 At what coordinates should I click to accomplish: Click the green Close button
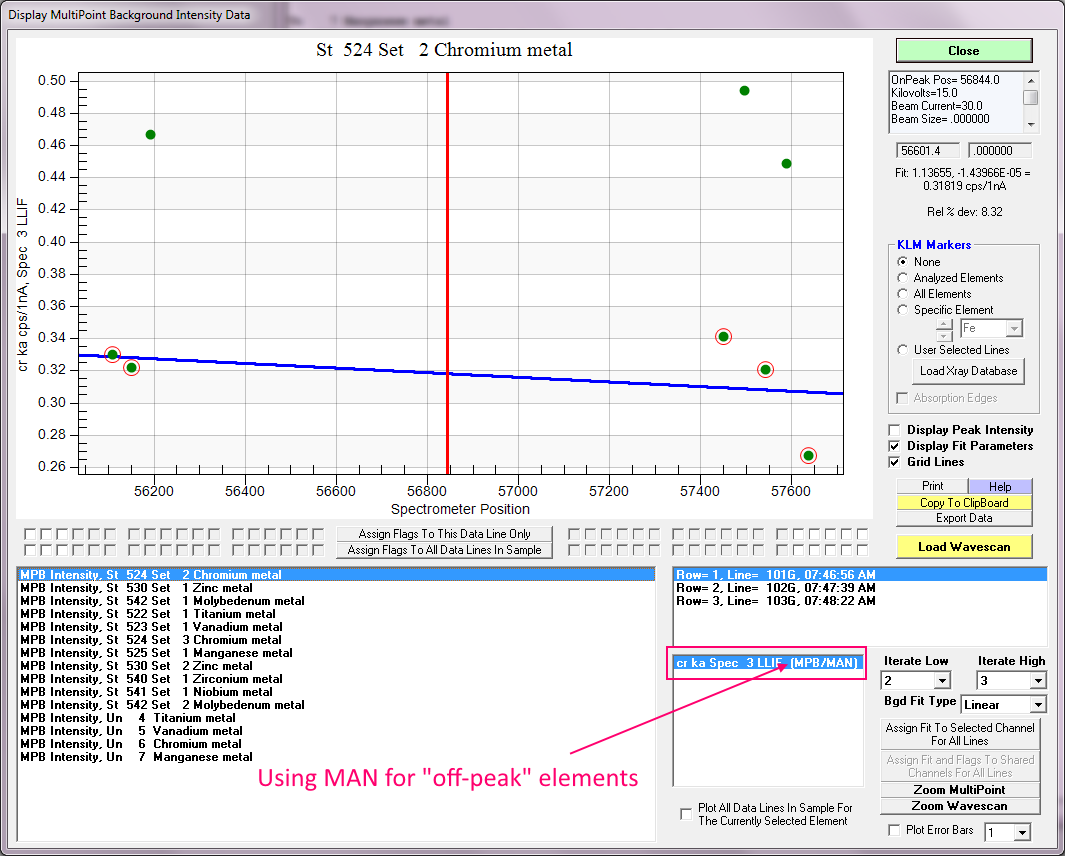coord(963,50)
